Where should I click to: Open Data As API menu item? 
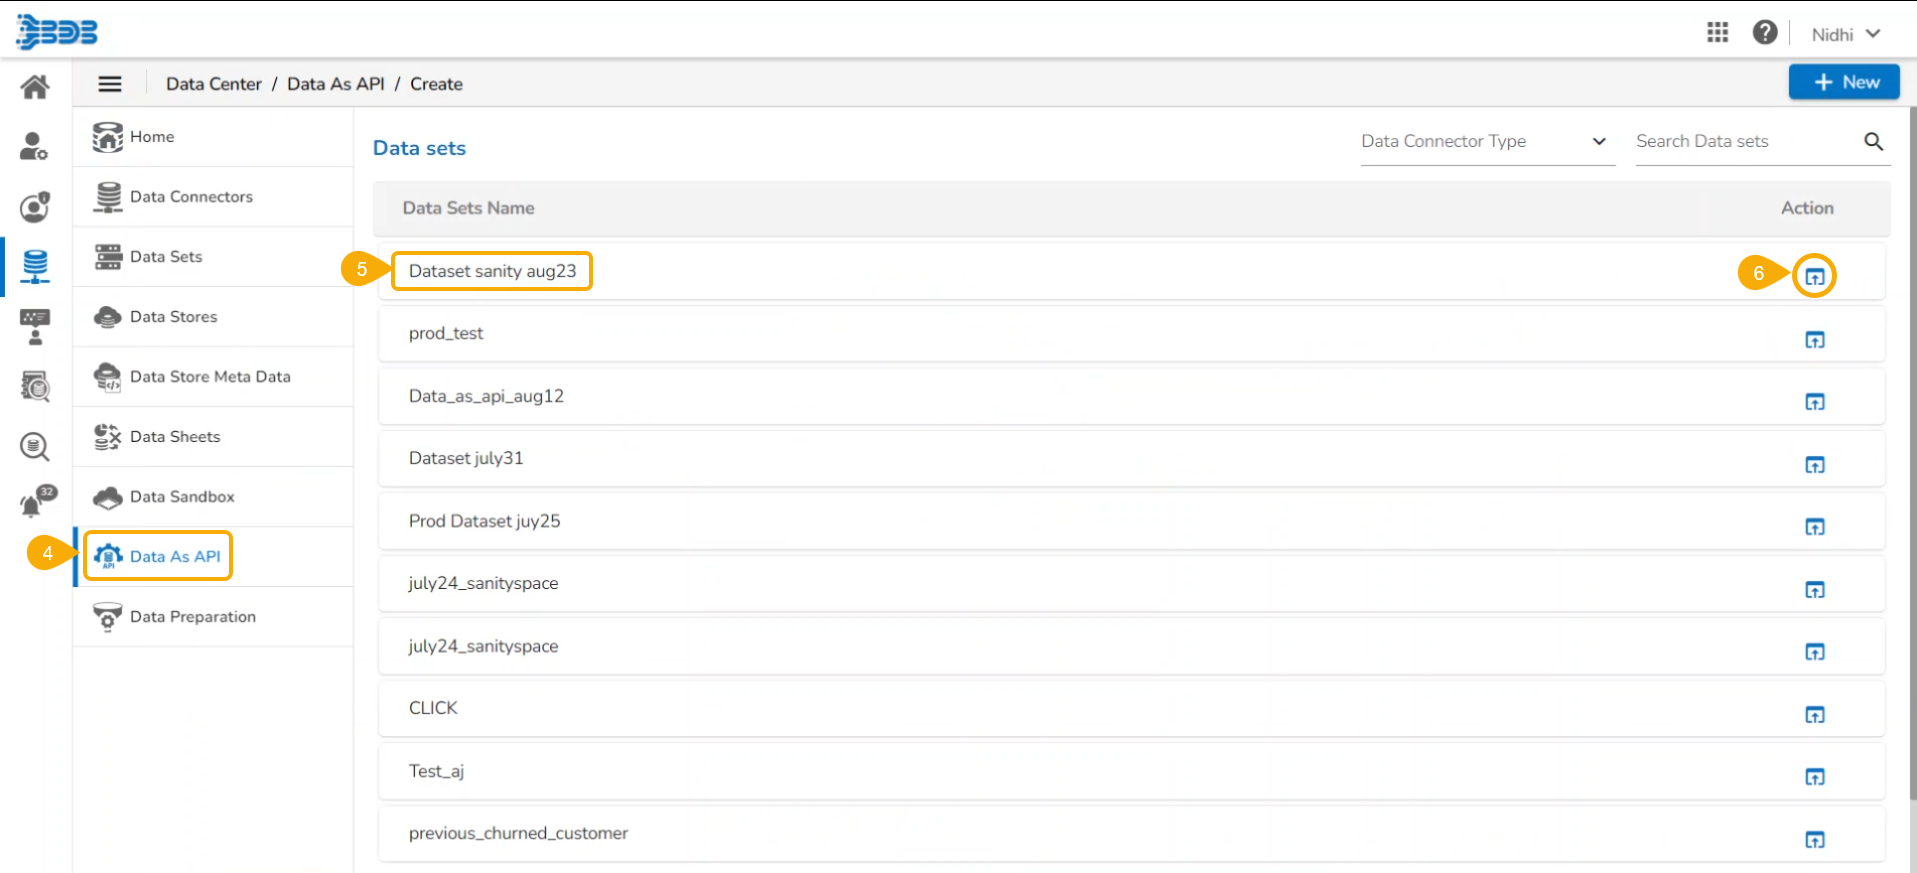(x=174, y=557)
